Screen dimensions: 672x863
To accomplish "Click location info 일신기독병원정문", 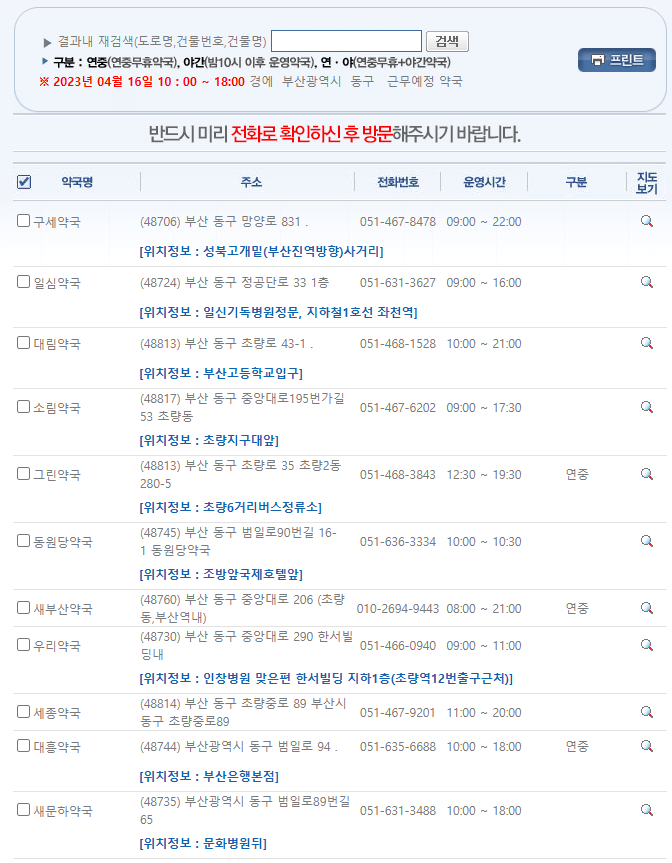I will 278,313.
